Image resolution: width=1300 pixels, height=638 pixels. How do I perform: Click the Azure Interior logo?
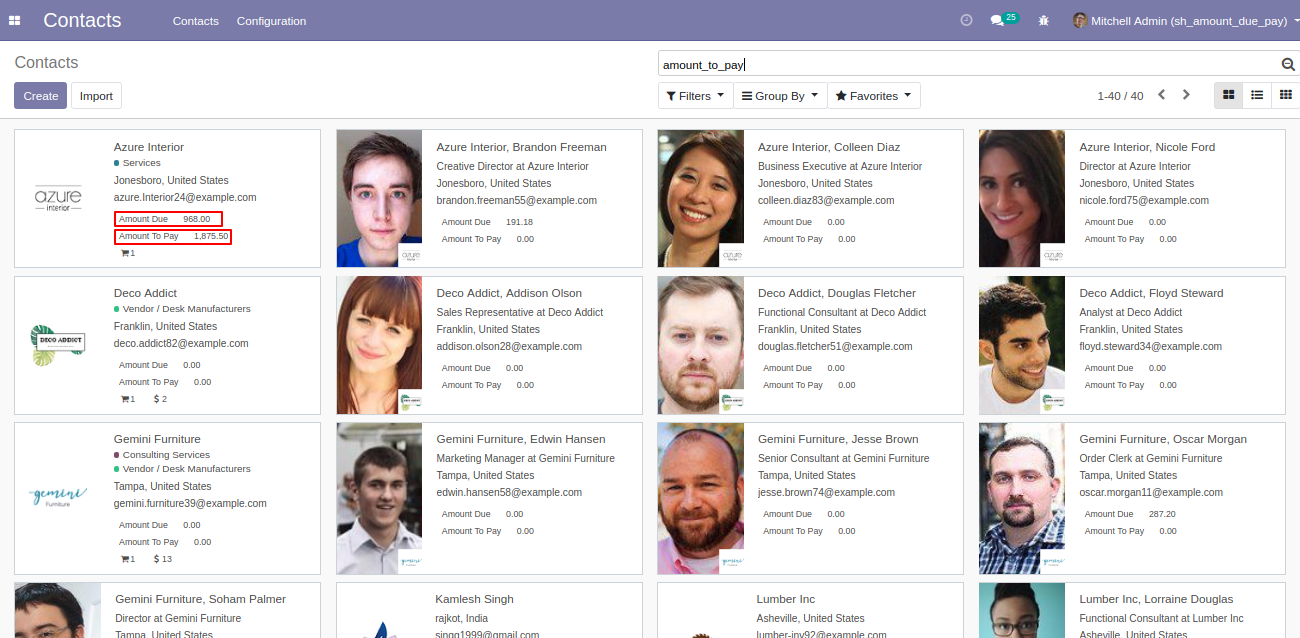pyautogui.click(x=58, y=198)
